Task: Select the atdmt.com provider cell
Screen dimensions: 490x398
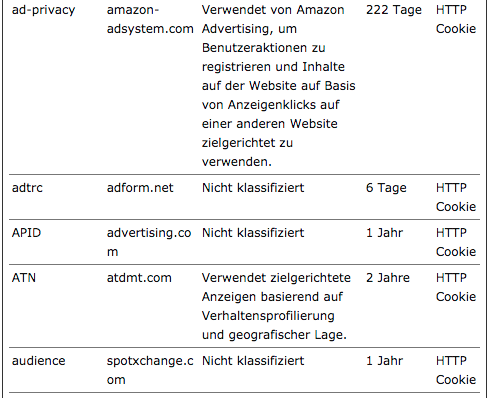Action: (x=139, y=278)
